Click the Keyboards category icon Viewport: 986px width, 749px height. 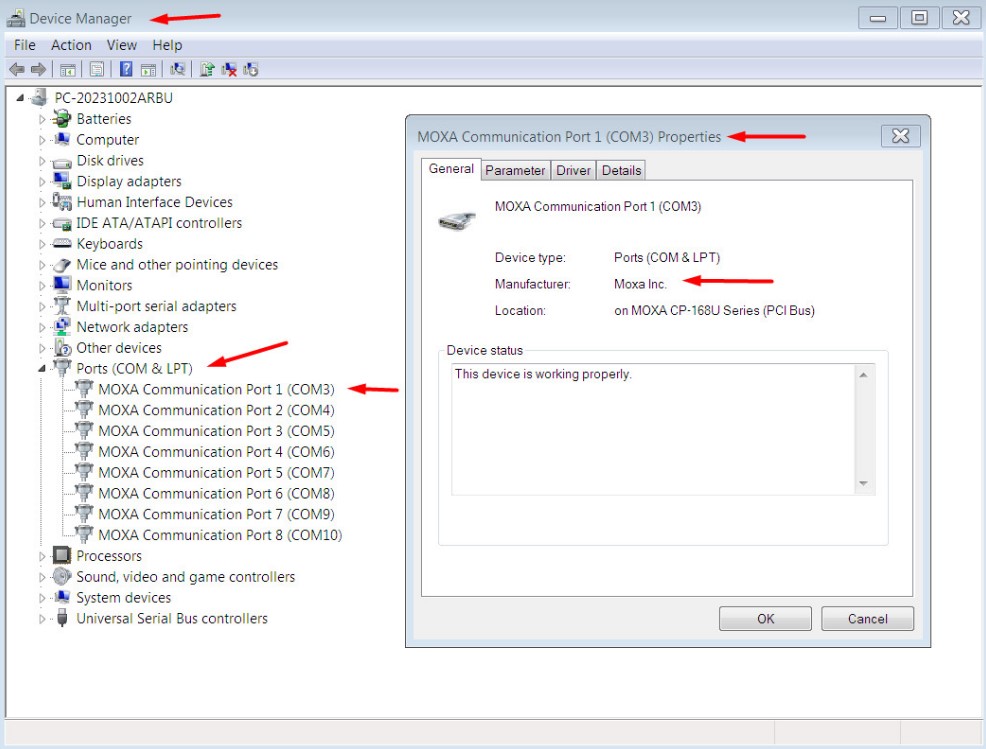click(x=62, y=243)
